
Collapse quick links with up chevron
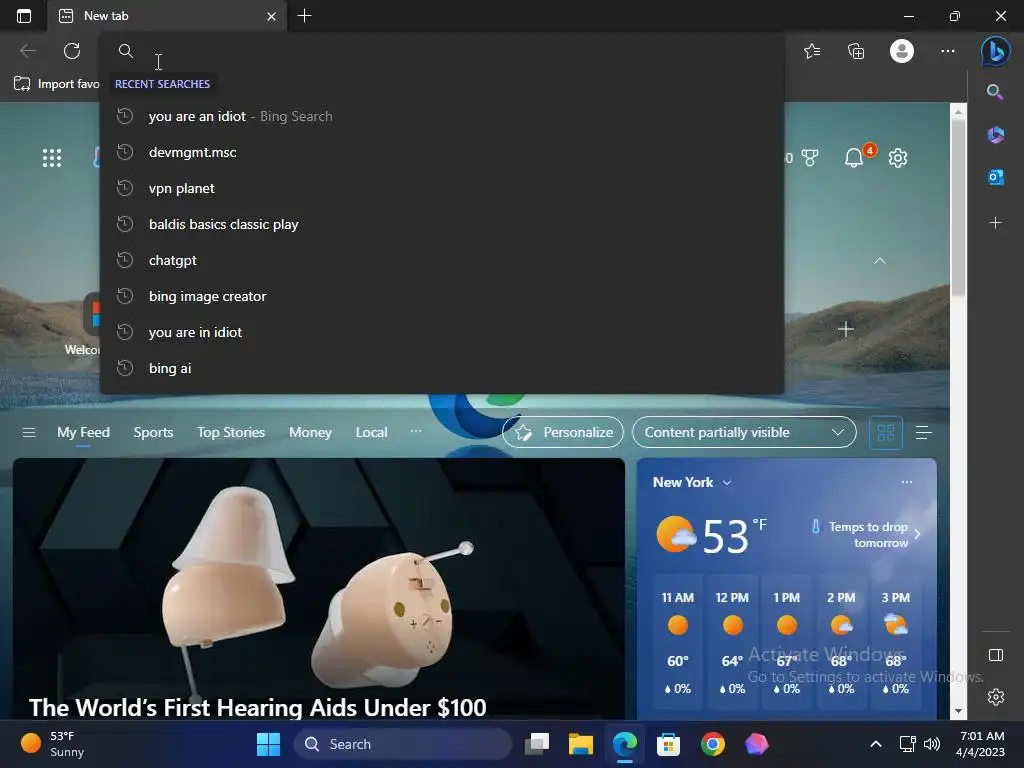pyautogui.click(x=880, y=261)
